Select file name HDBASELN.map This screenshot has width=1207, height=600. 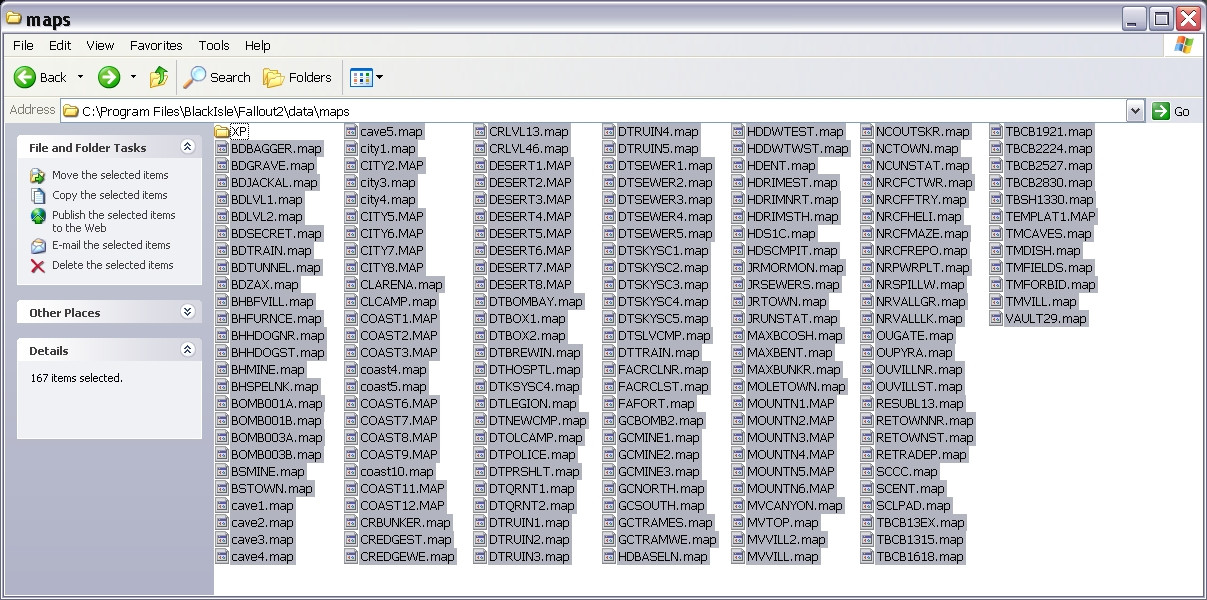(662, 557)
